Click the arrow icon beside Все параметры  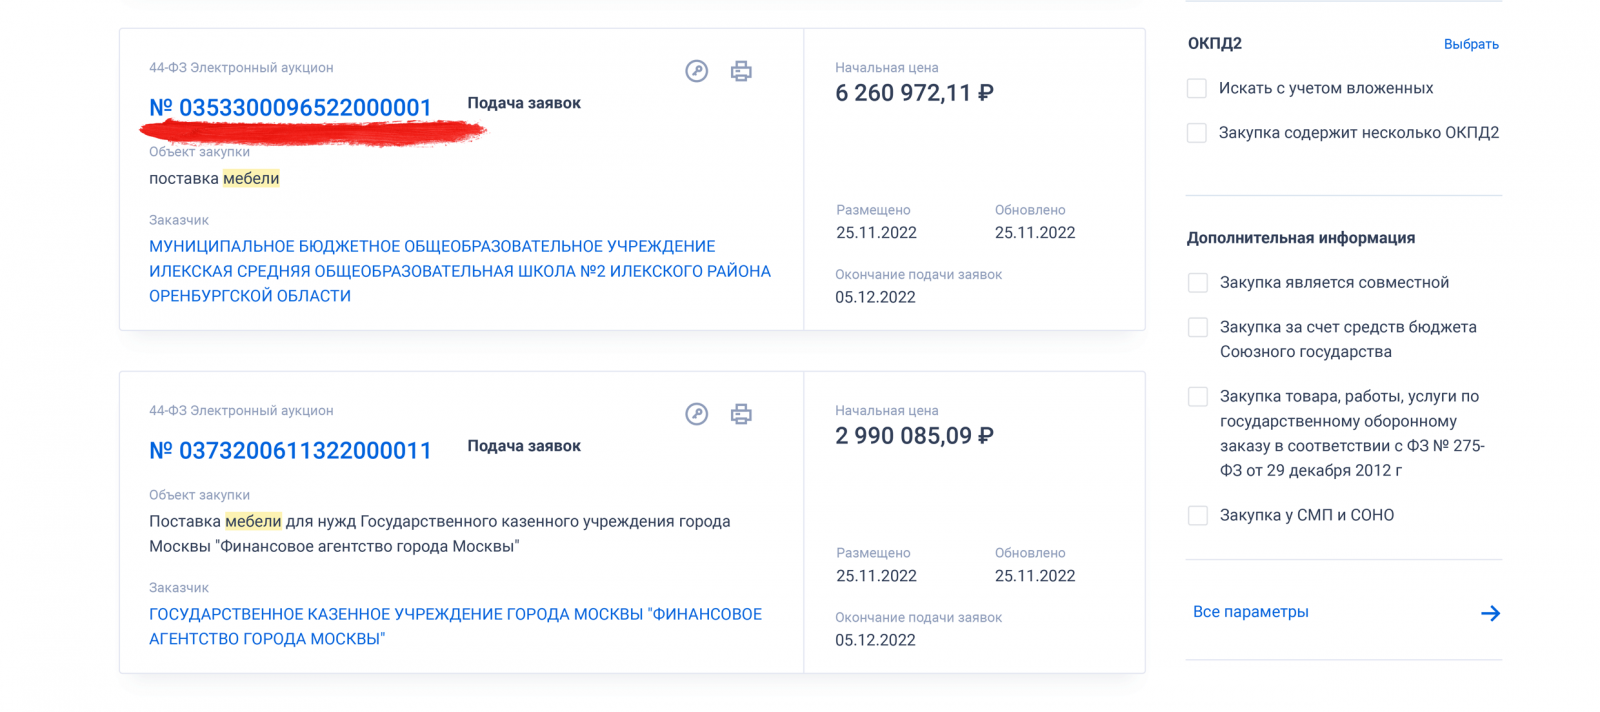[x=1490, y=613]
